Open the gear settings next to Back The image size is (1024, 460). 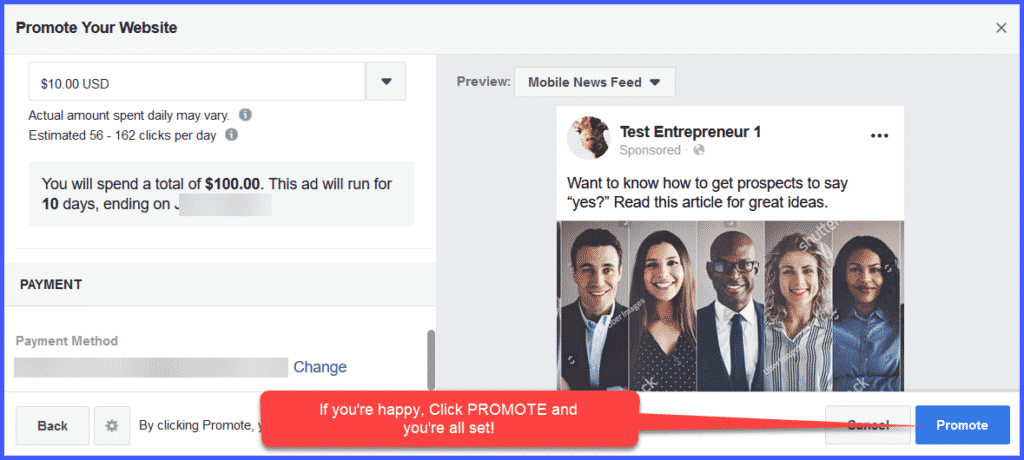[x=112, y=425]
